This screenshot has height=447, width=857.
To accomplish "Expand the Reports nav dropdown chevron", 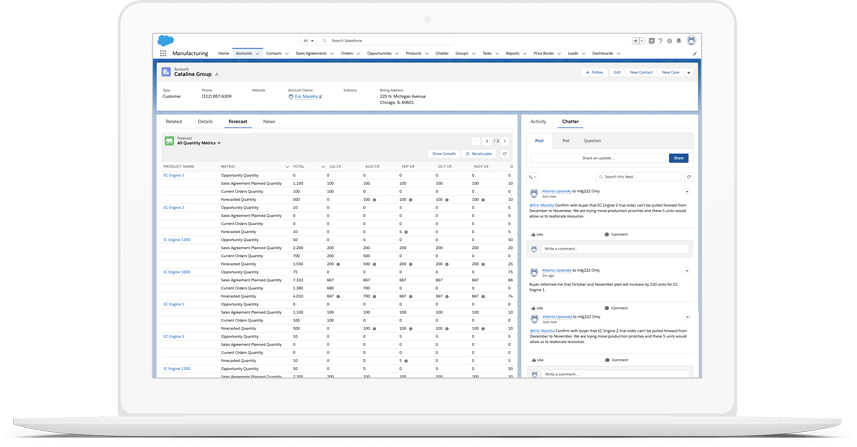I will tap(525, 54).
